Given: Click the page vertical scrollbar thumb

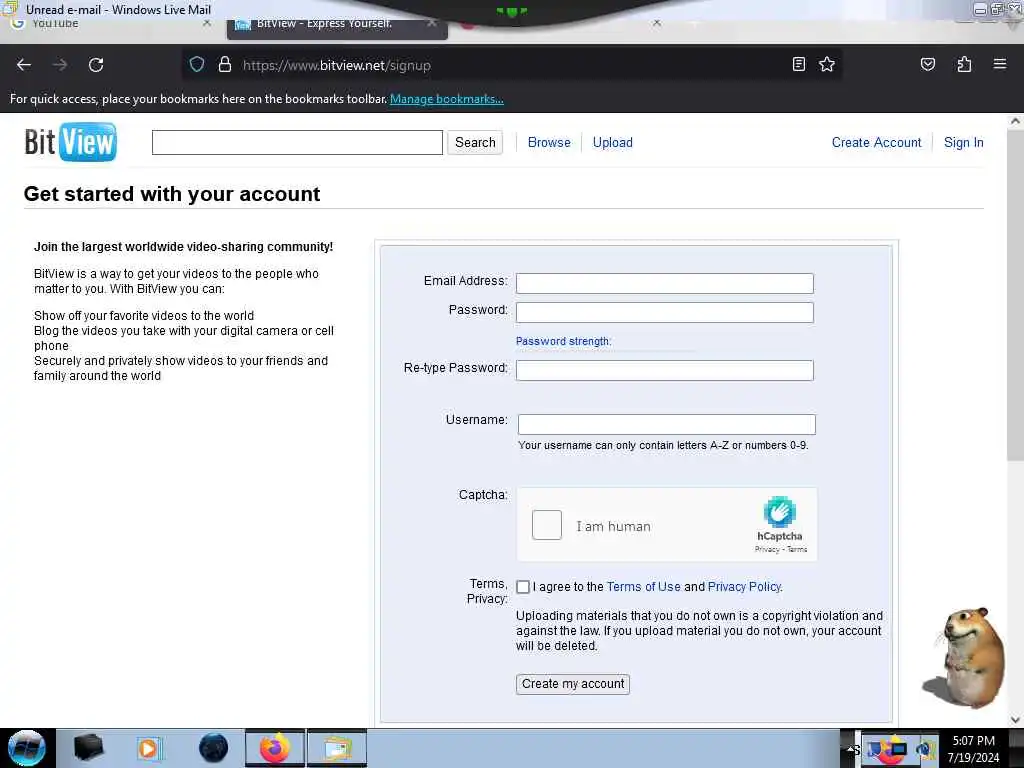Looking at the screenshot, I should 1016,294.
